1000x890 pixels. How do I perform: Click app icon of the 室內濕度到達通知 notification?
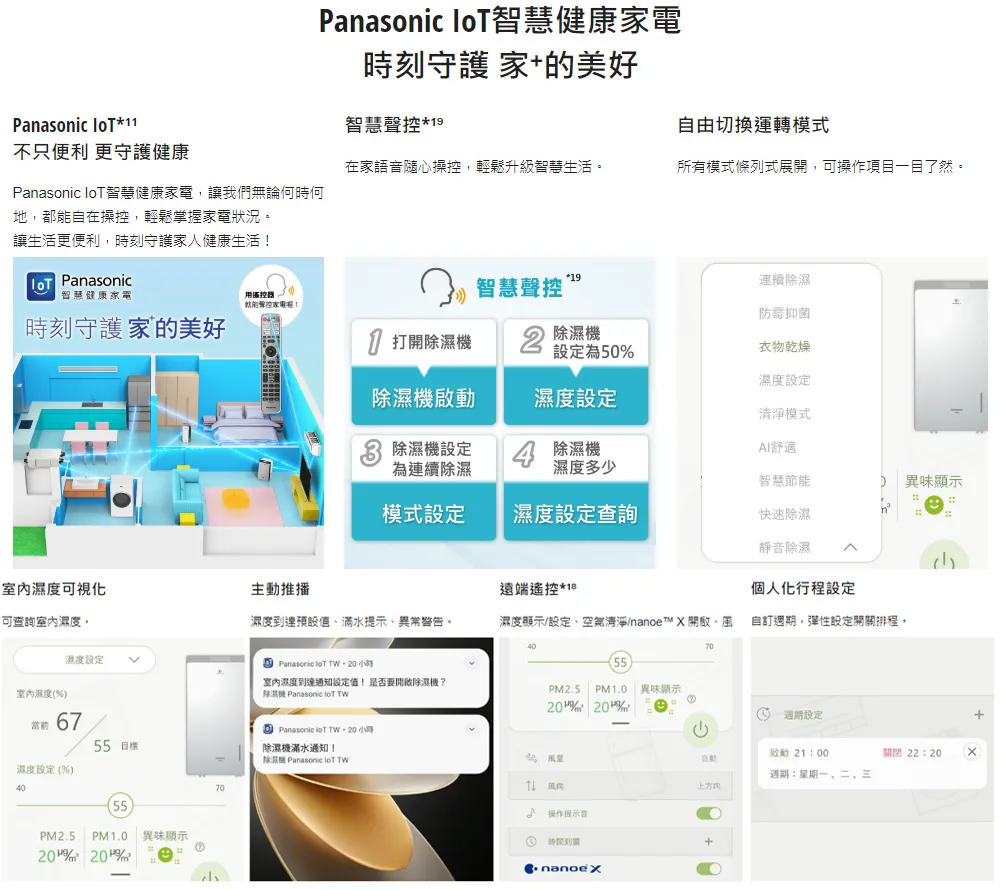(268, 663)
